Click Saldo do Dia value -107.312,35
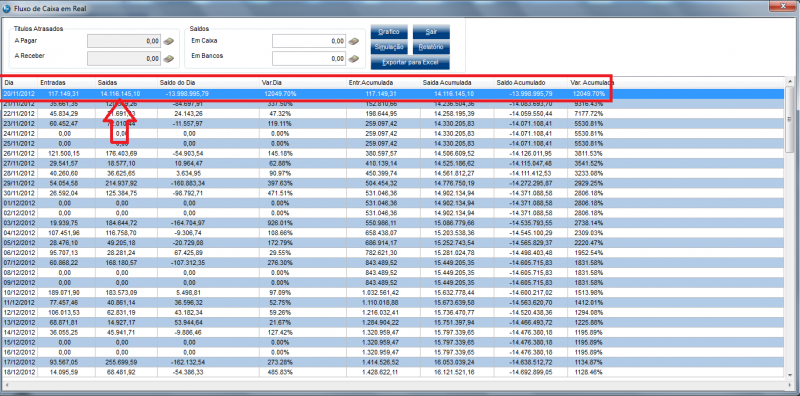 pyautogui.click(x=187, y=262)
